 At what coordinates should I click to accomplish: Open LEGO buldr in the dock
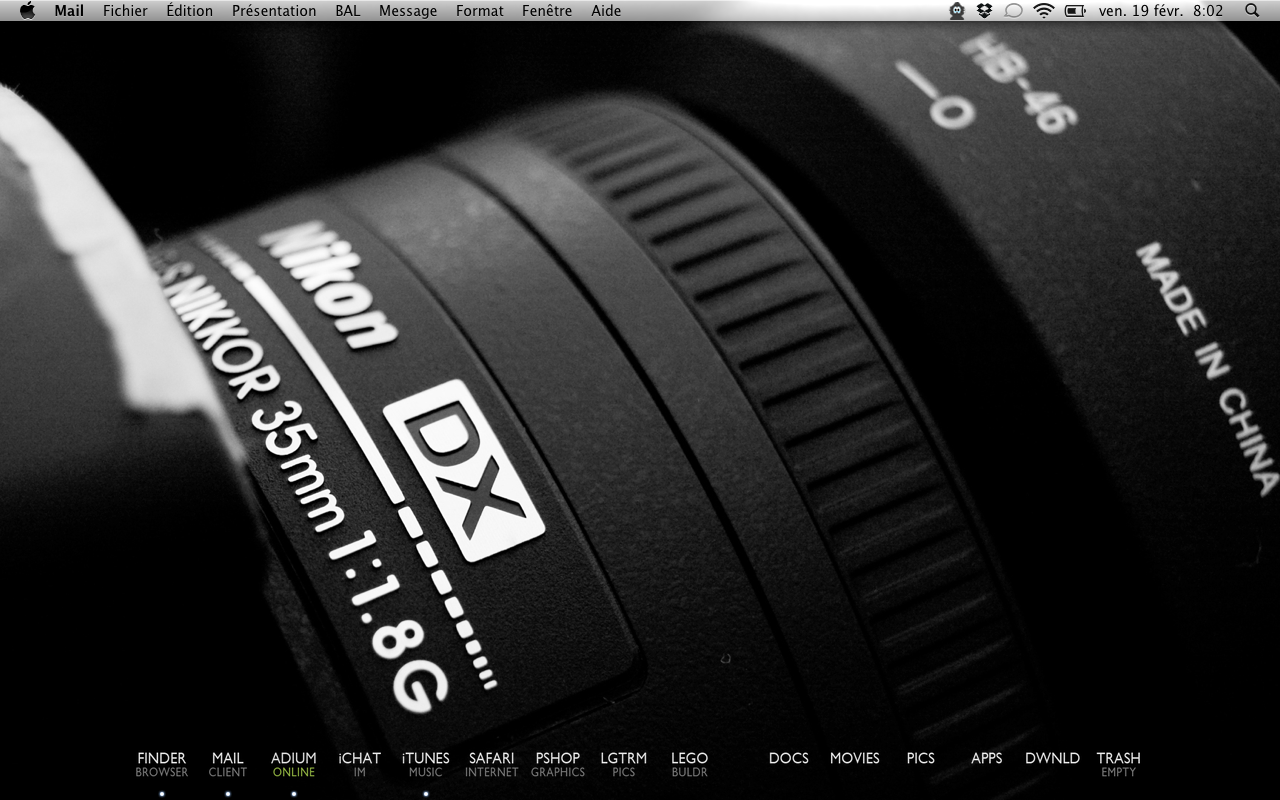(x=690, y=765)
